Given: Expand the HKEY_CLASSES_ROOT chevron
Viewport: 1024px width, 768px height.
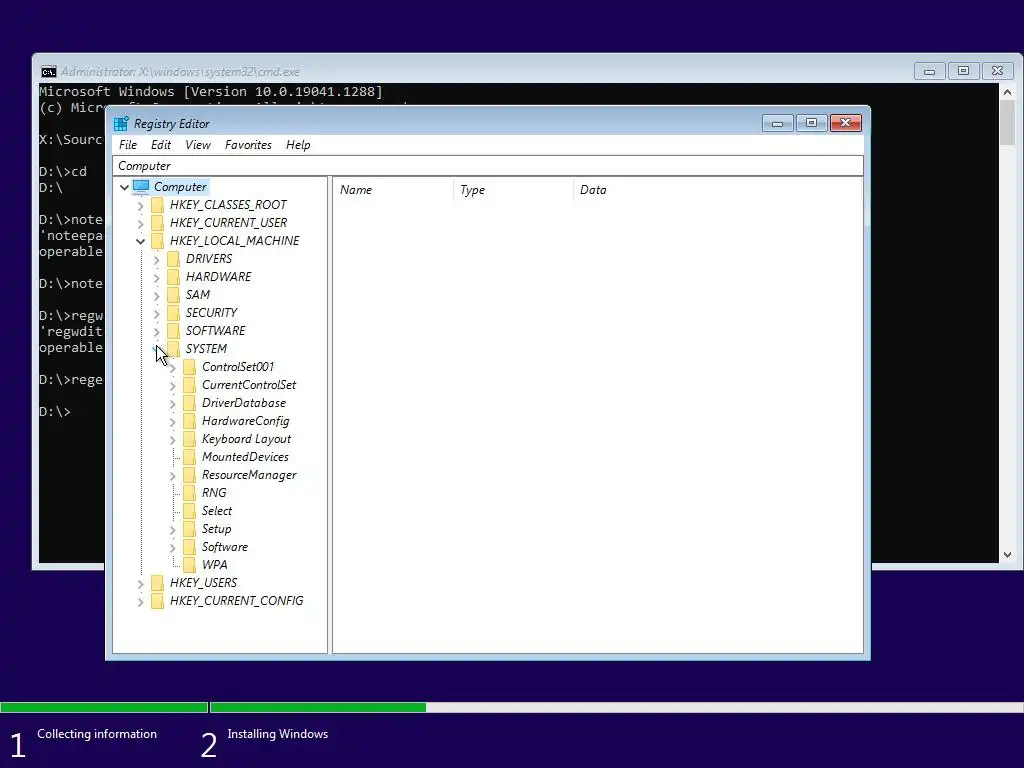Looking at the screenshot, I should (140, 206).
